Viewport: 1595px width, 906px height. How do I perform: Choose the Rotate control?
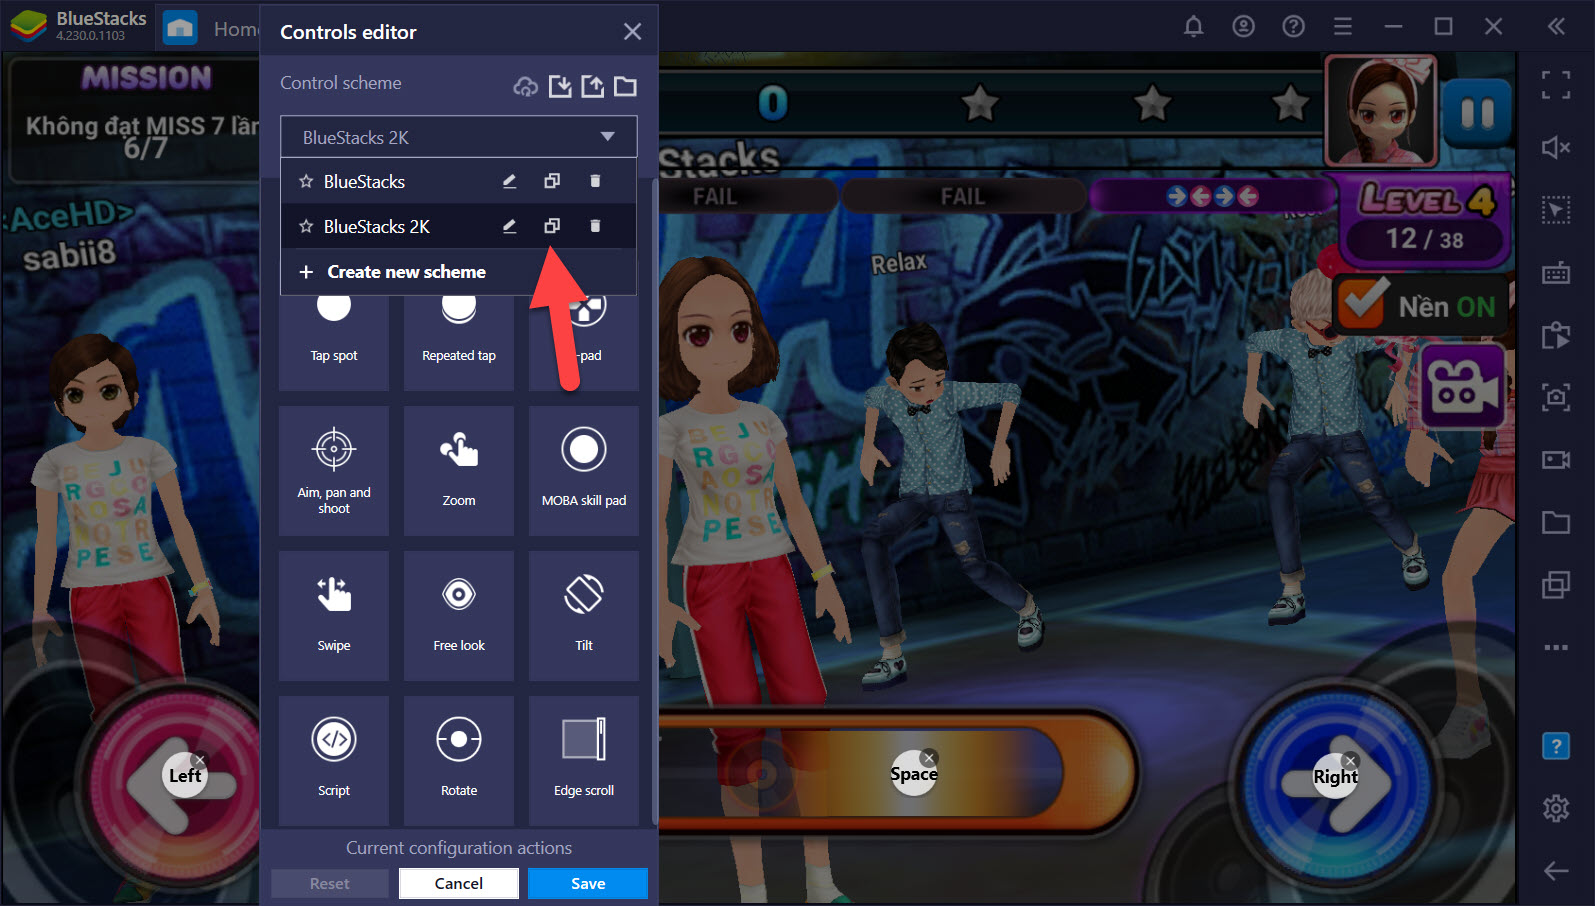pos(459,761)
